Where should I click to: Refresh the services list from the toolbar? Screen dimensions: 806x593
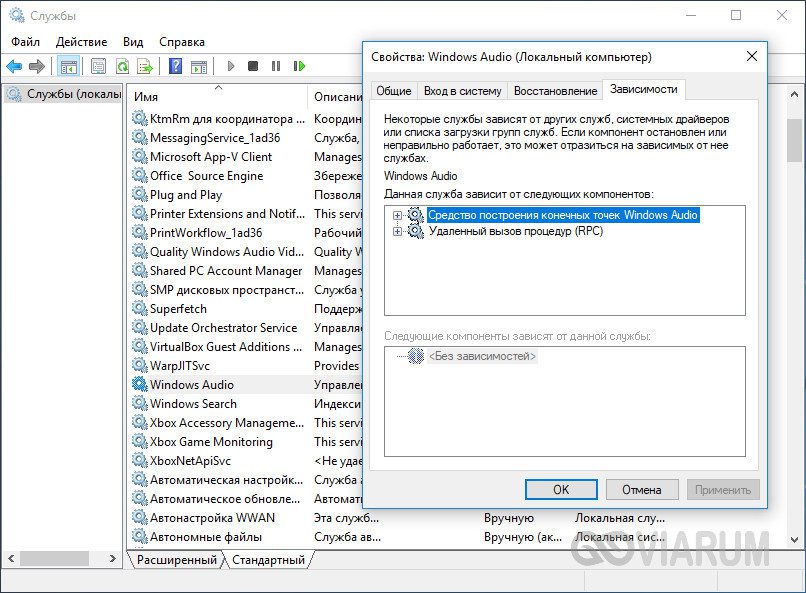click(122, 66)
